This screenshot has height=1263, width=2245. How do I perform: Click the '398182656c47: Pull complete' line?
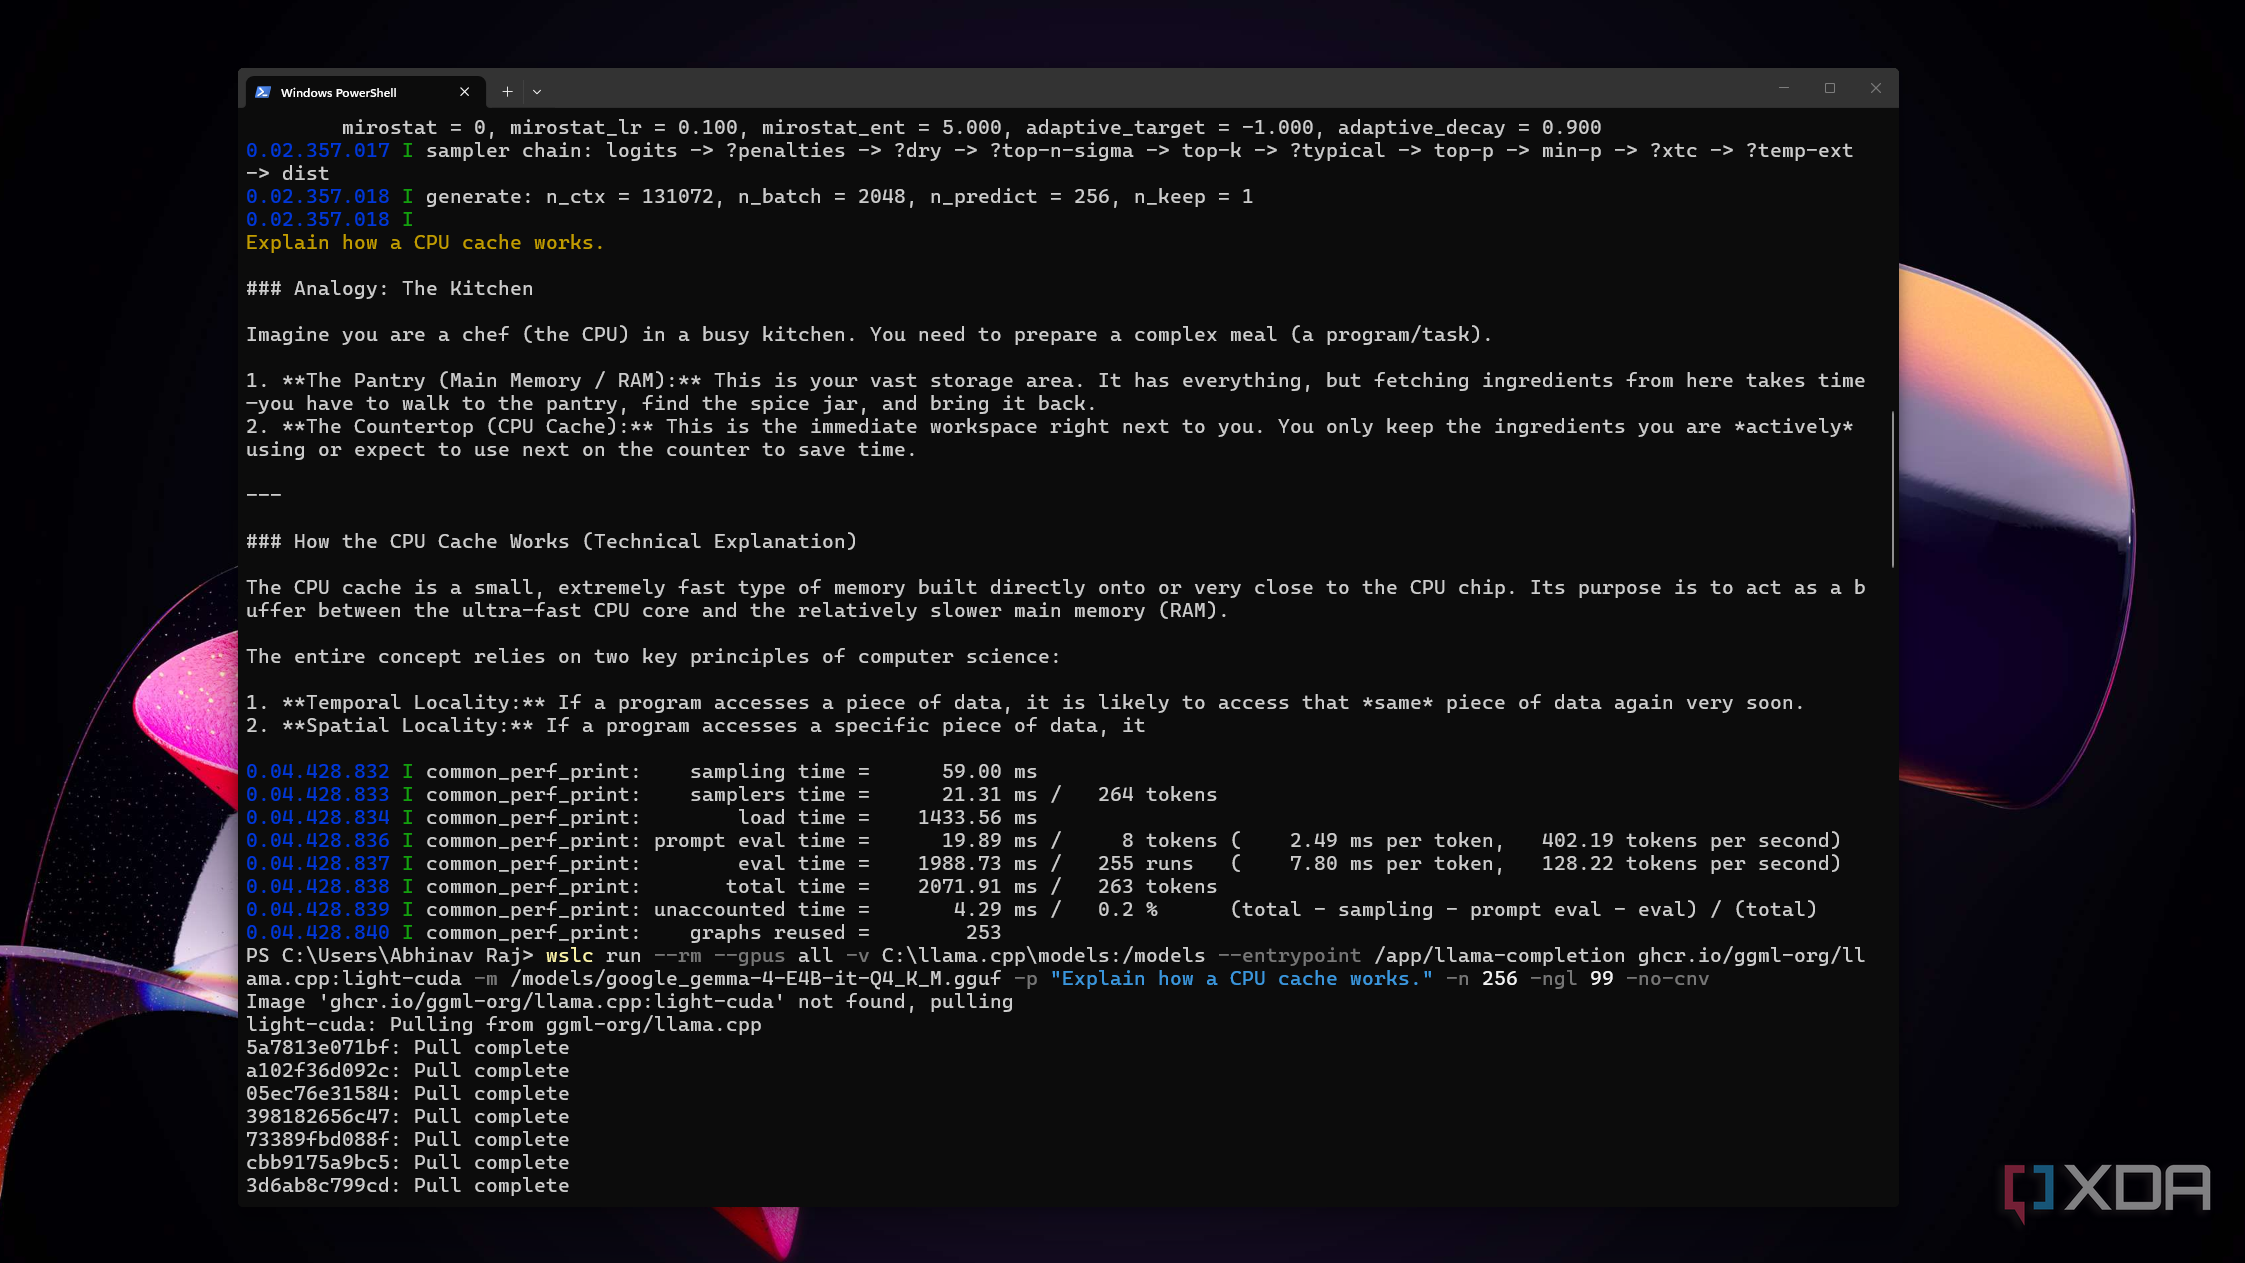click(x=408, y=1117)
